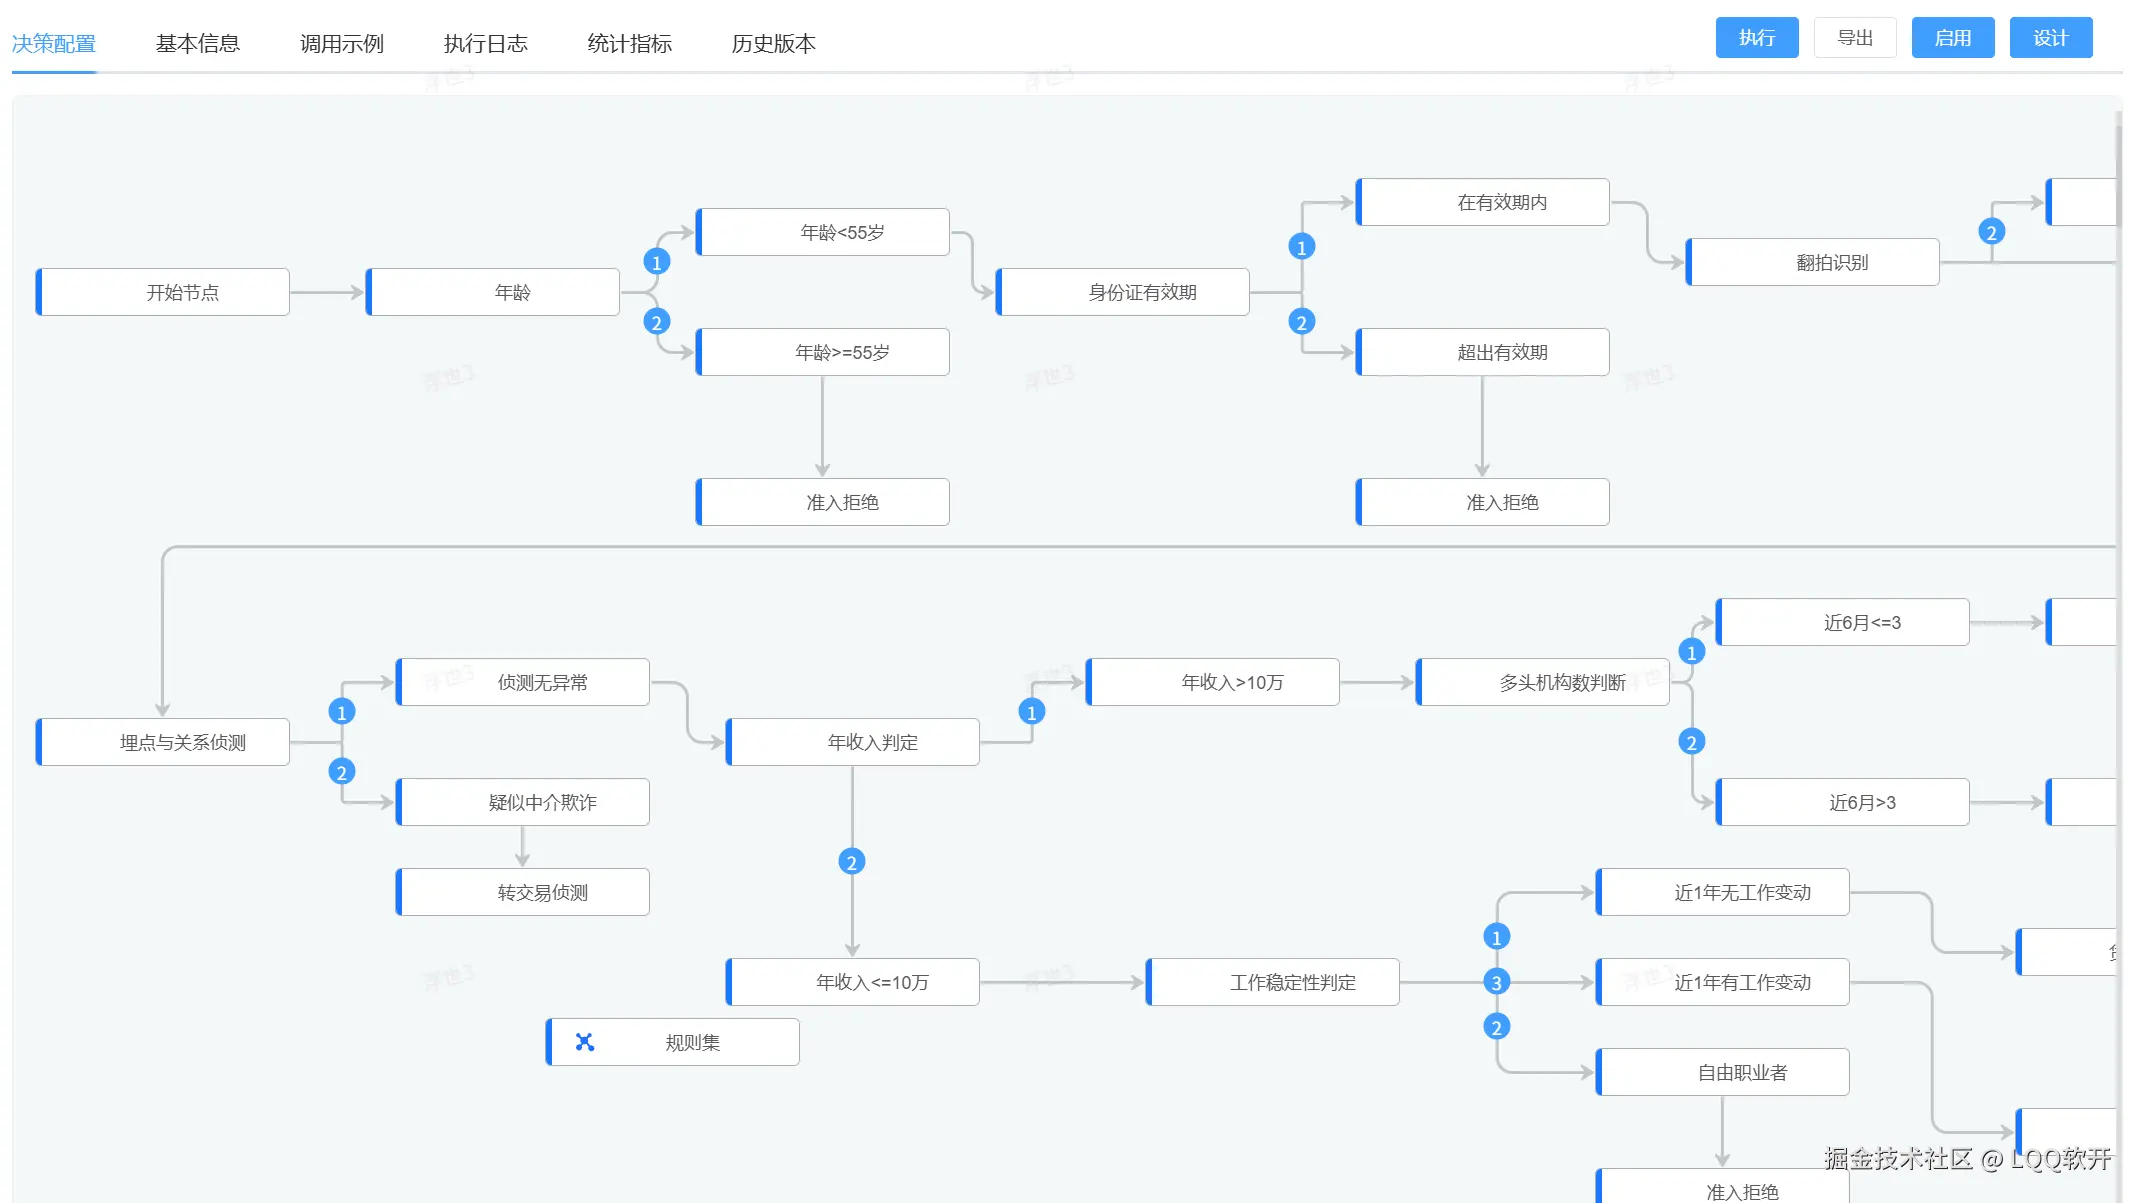Open 历史版本 tab
The image size is (2142, 1203).
pos(773,44)
